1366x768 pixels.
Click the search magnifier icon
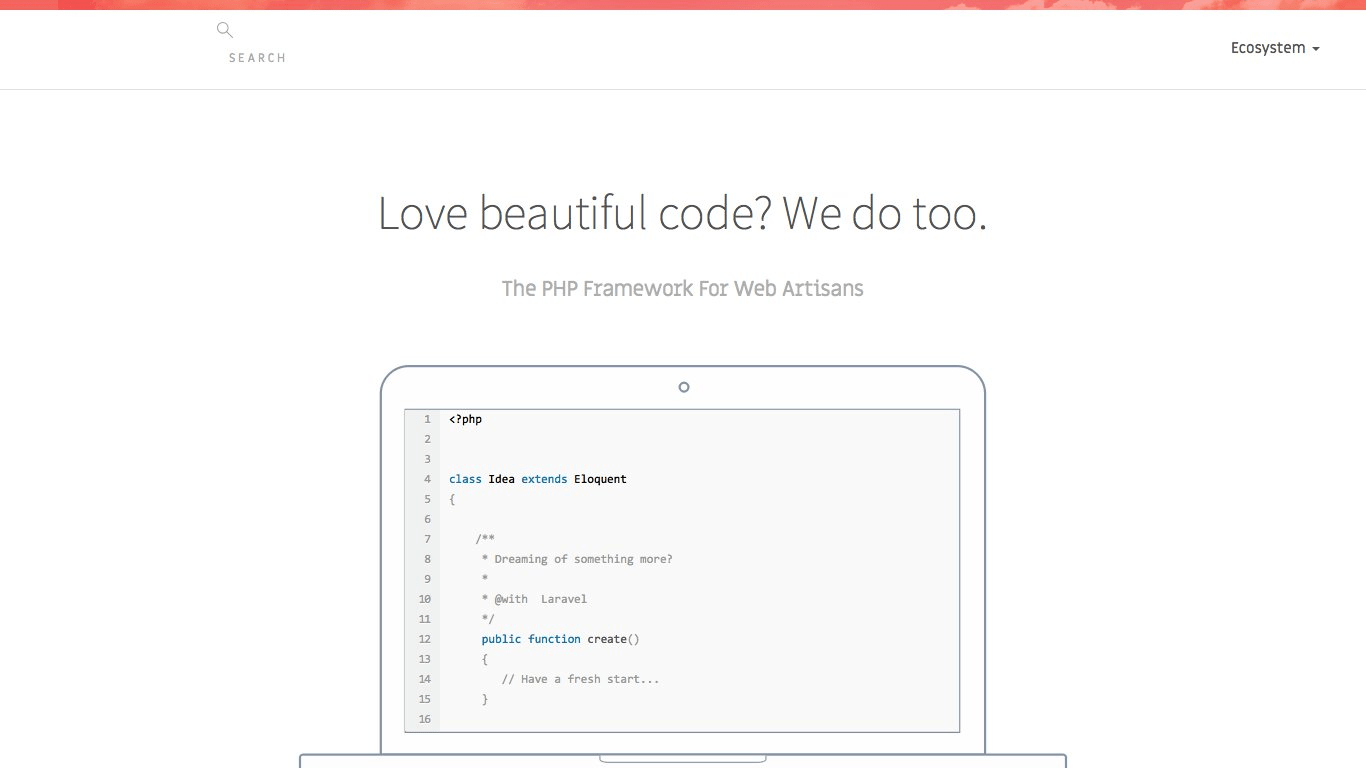tap(224, 29)
